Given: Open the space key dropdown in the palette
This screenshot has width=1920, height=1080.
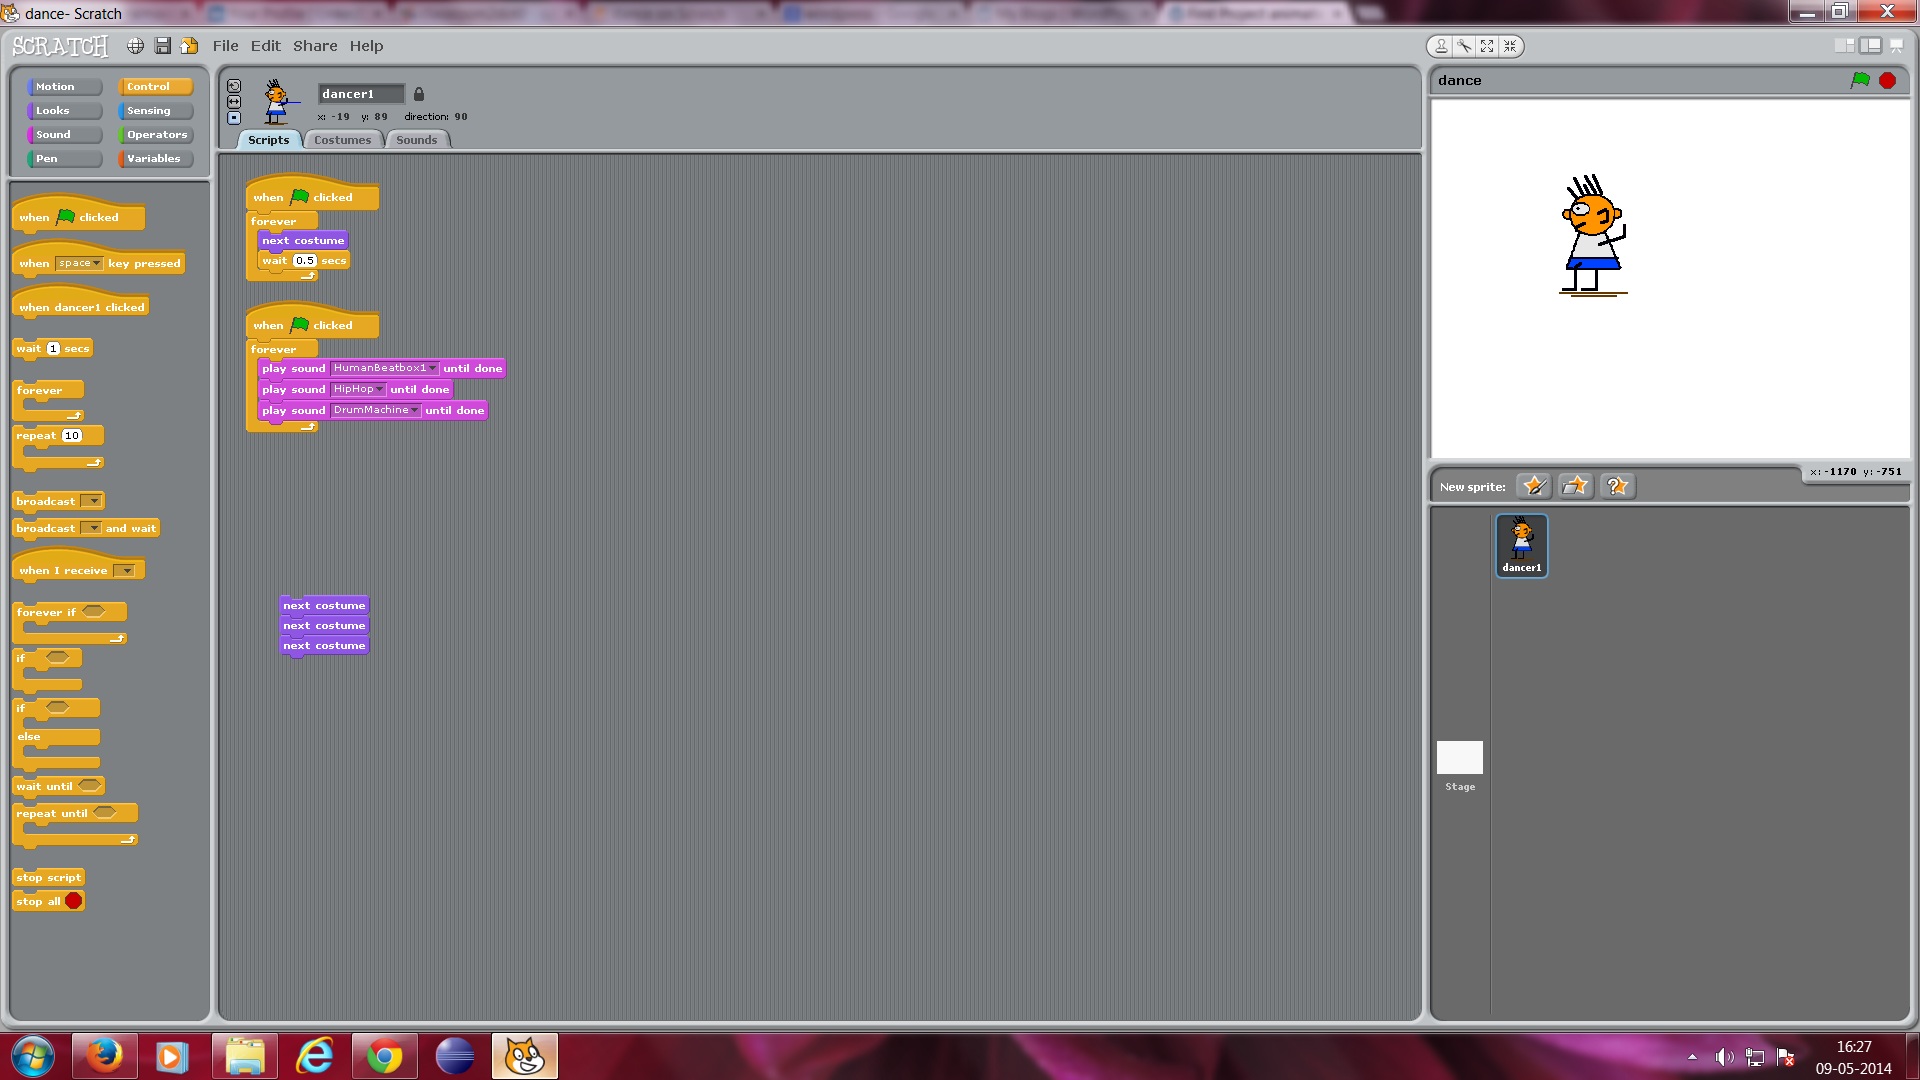Looking at the screenshot, I should (x=96, y=264).
